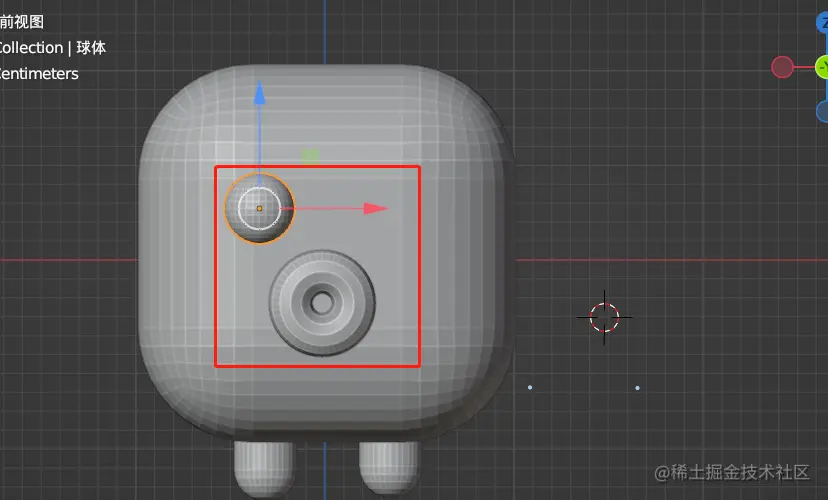Click the dark blue negative Z gizmo circle

[x=823, y=112]
